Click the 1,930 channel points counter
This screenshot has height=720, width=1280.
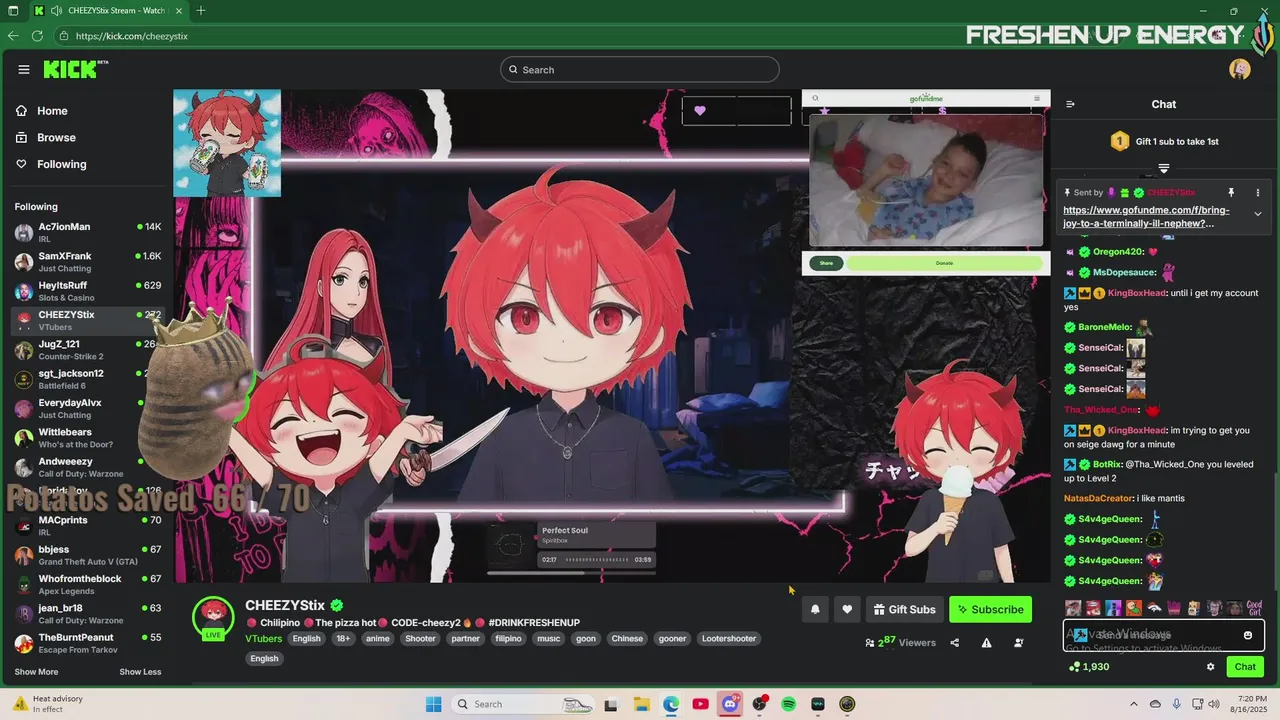1089,667
